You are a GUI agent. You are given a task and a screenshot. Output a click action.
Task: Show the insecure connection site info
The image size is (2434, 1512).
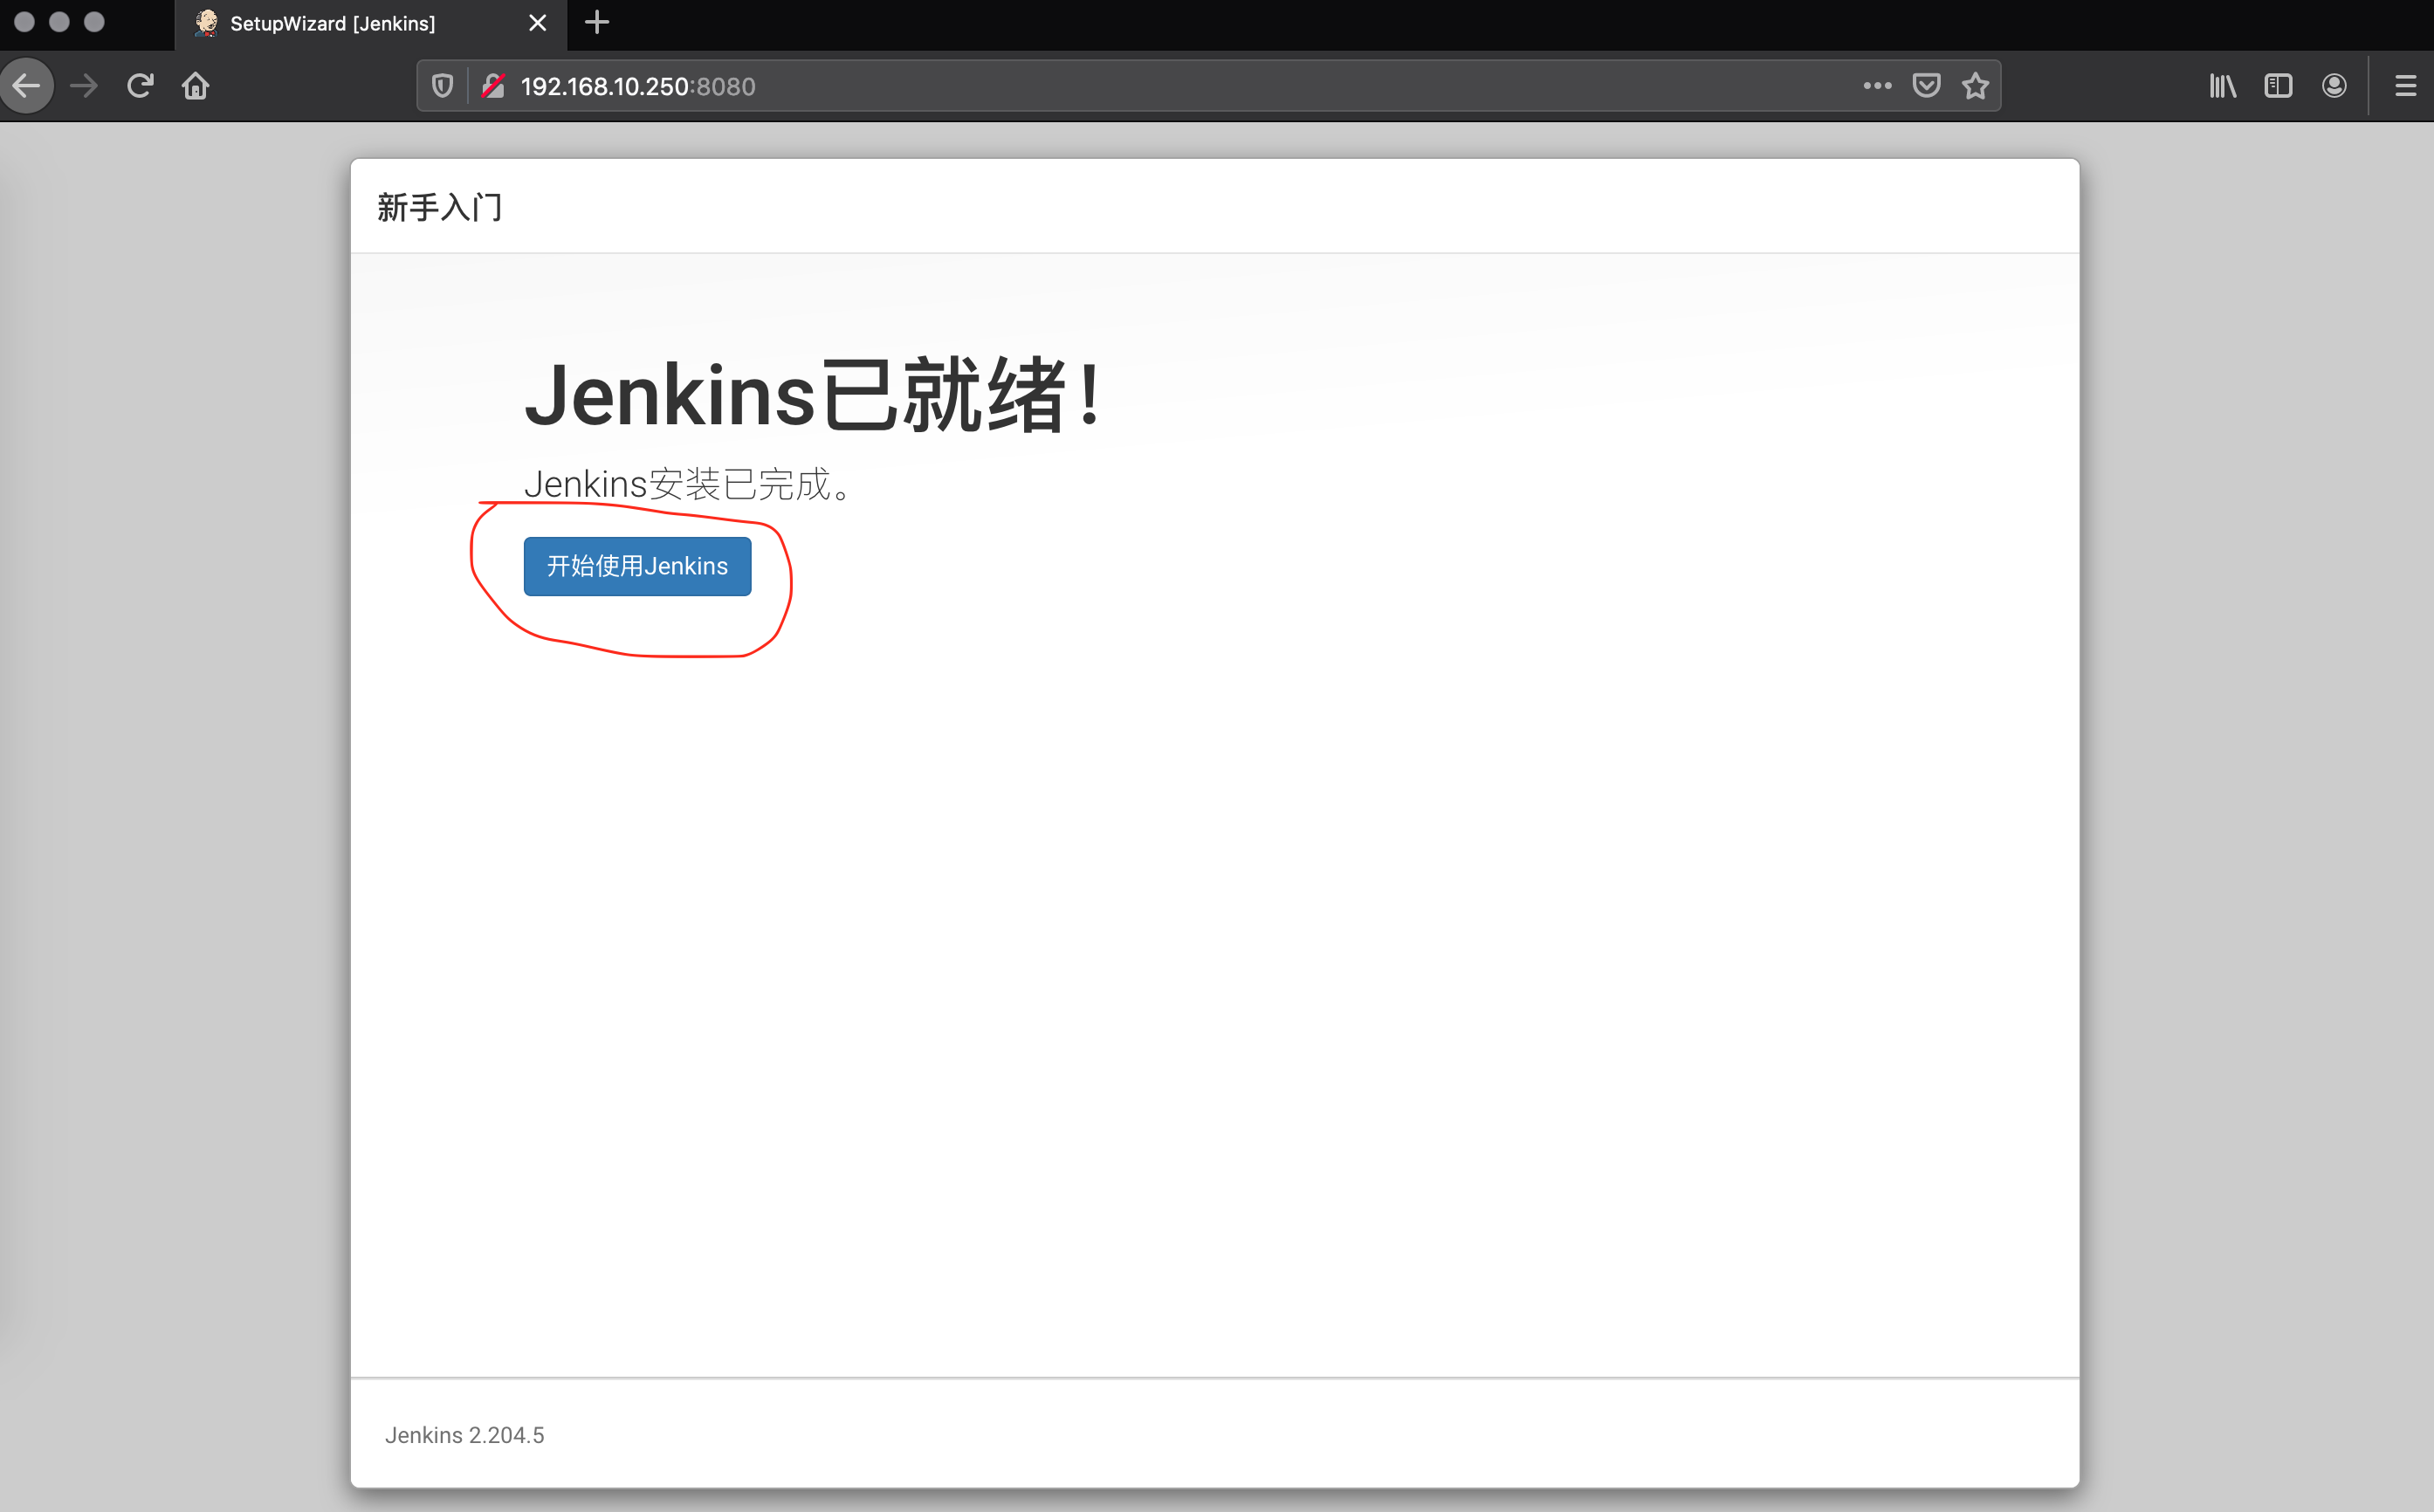tap(493, 86)
